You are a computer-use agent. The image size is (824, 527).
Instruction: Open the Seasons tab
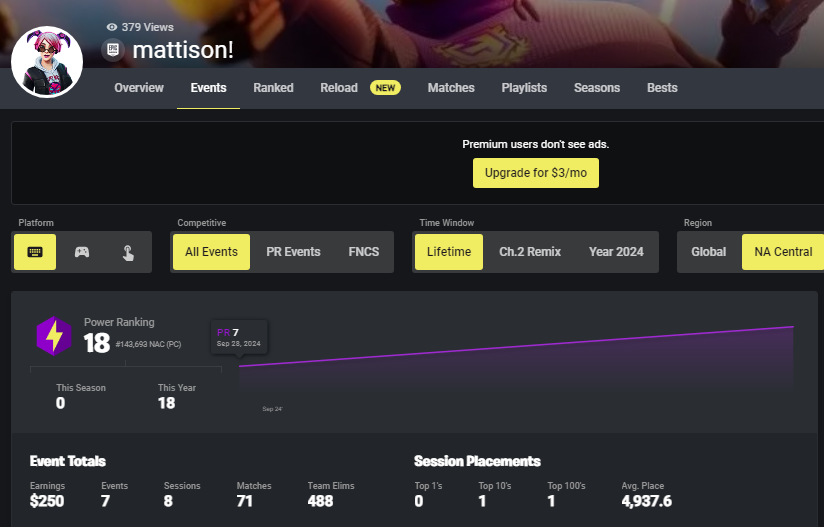[x=597, y=88]
